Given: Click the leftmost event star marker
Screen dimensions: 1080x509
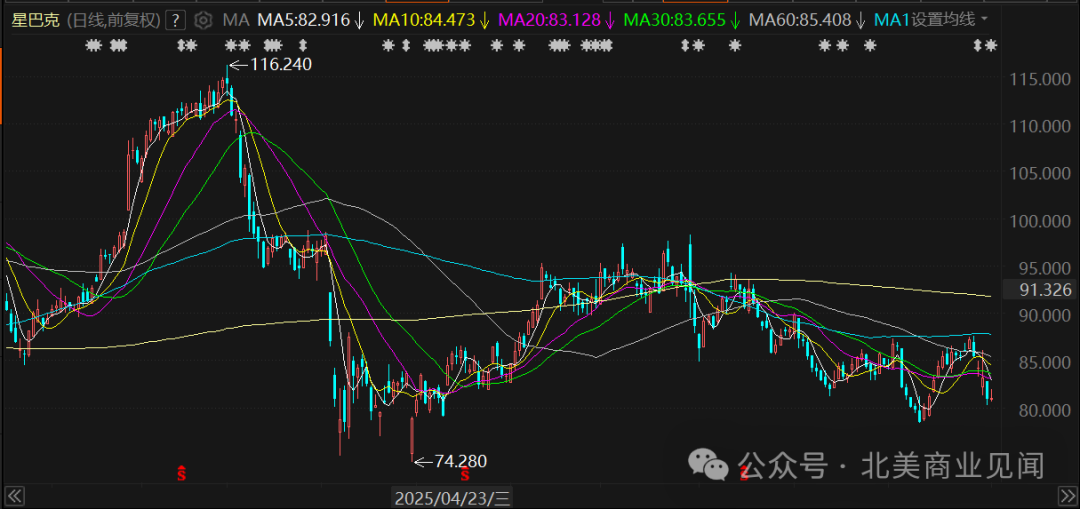Looking at the screenshot, I should (x=91, y=45).
